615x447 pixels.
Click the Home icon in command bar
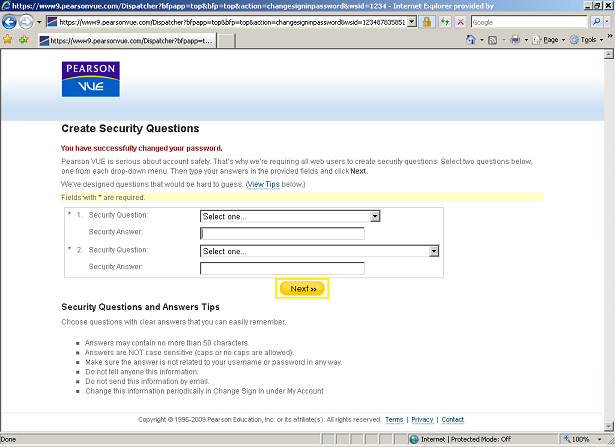471,40
